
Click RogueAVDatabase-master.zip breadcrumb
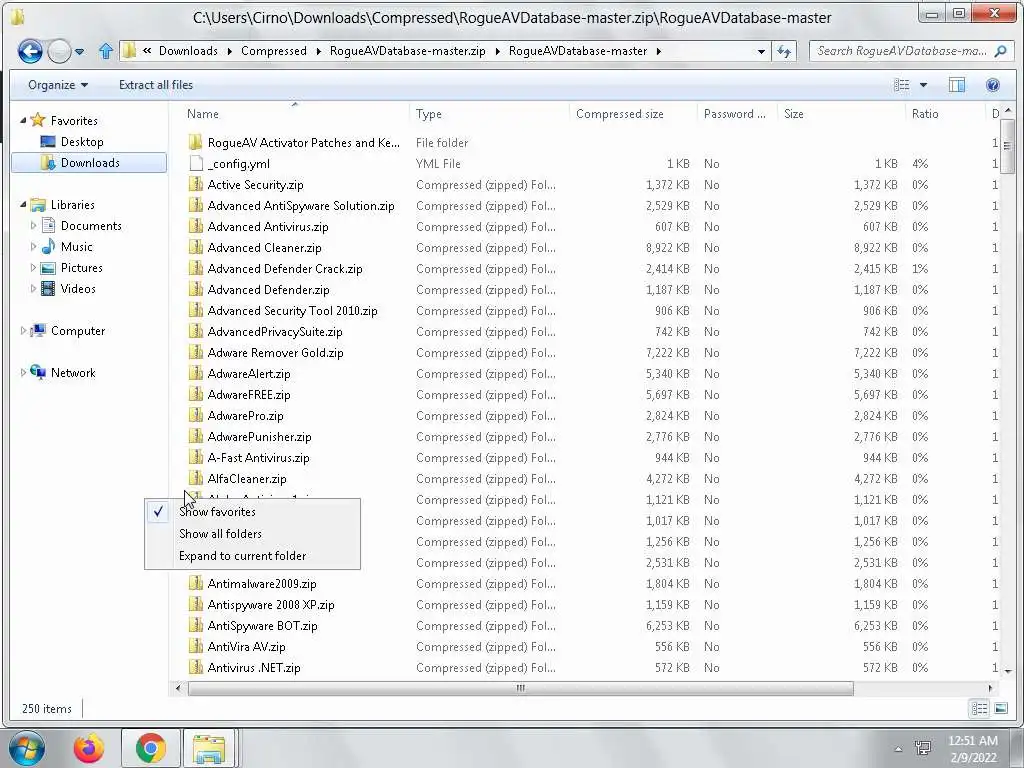coord(408,51)
